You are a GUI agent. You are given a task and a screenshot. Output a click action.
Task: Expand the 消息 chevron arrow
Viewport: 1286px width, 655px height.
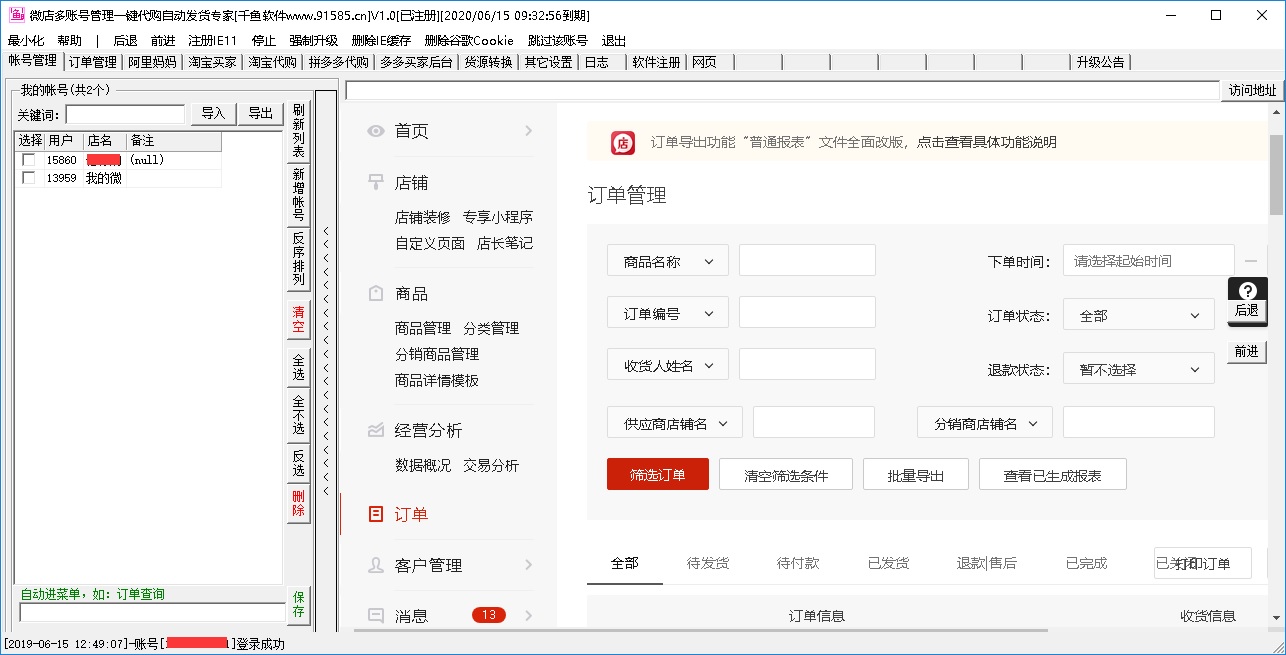coord(528,616)
